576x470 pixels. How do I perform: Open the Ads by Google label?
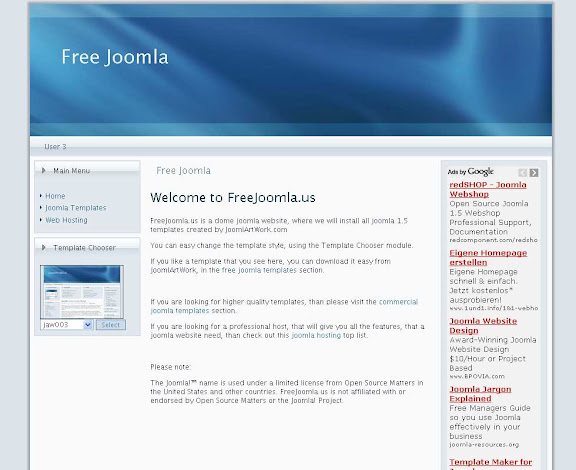(x=471, y=172)
